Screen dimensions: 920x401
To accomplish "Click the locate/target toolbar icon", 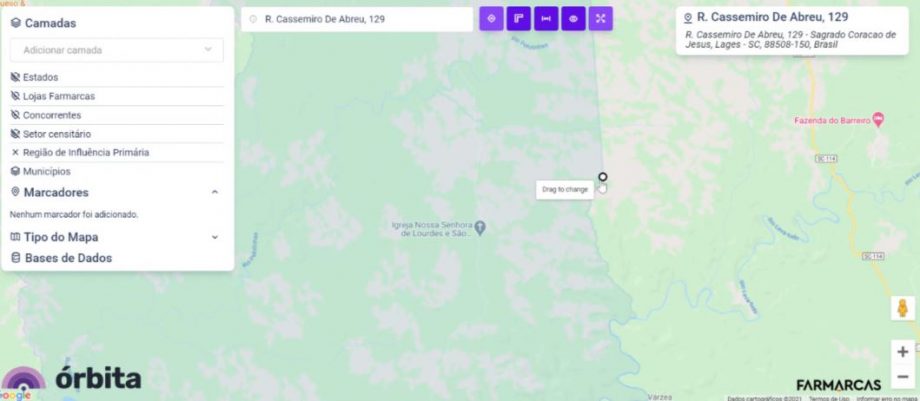I will [x=491, y=19].
